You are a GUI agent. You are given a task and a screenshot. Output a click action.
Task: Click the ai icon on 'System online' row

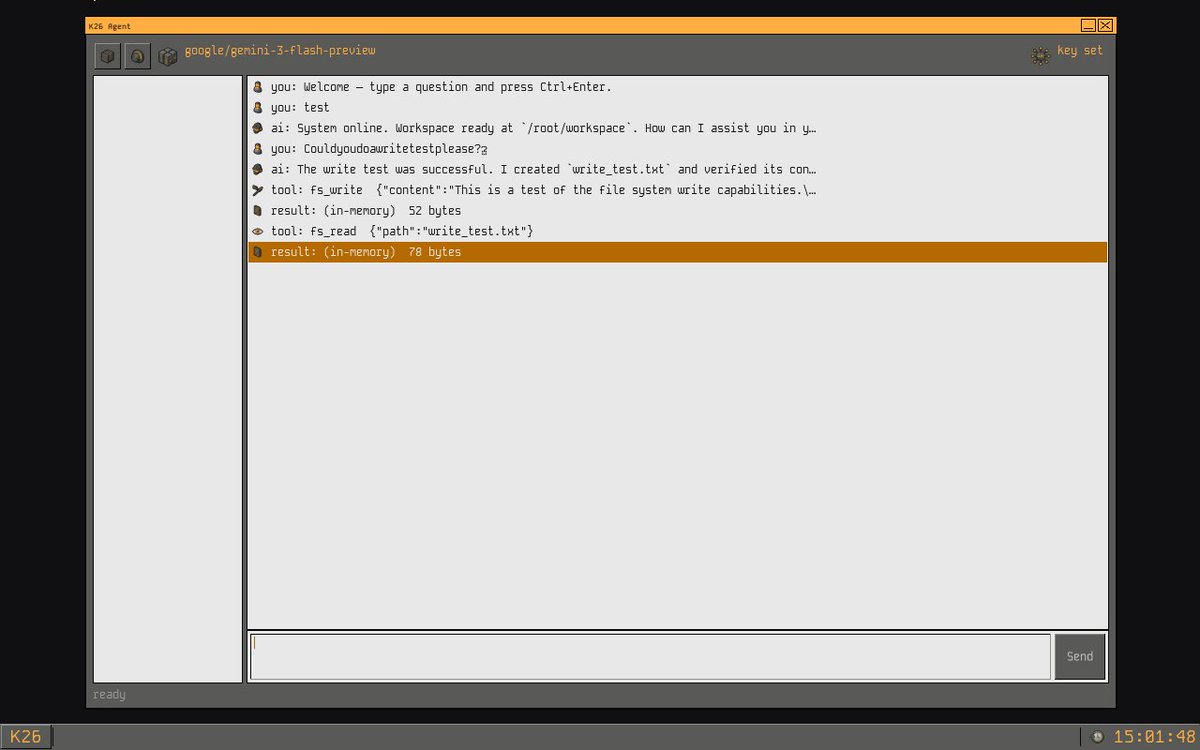click(x=257, y=128)
